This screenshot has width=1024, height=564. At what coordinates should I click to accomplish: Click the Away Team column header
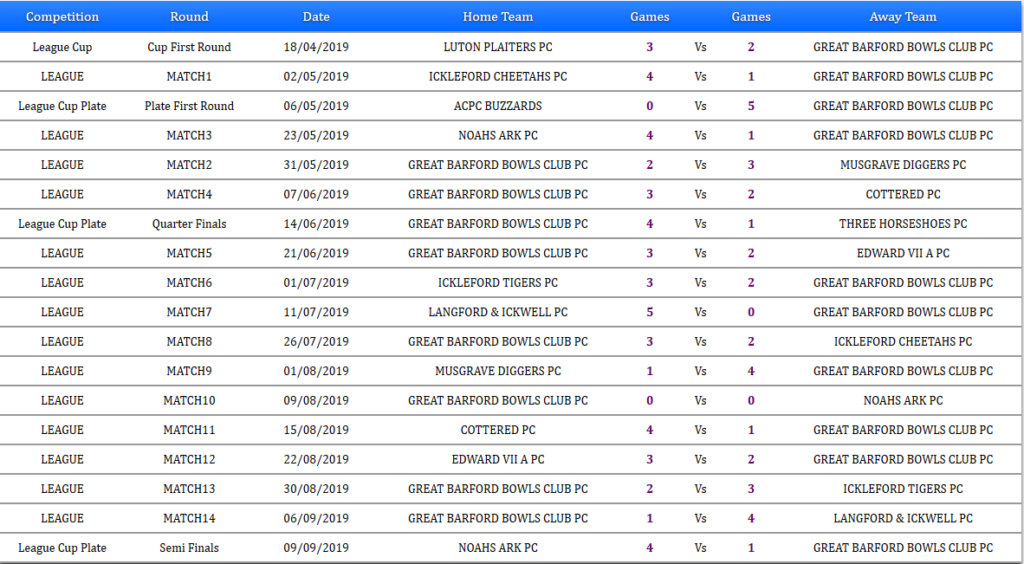pos(903,17)
